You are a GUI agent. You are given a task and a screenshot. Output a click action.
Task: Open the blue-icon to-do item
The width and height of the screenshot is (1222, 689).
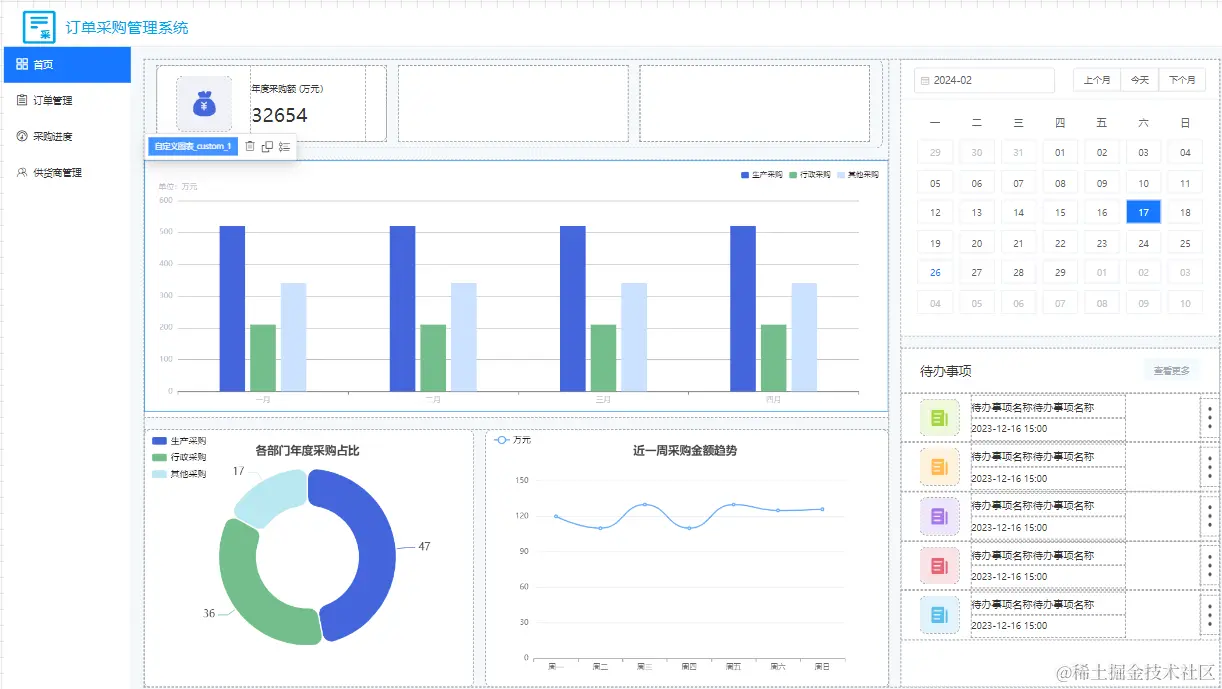pos(939,614)
